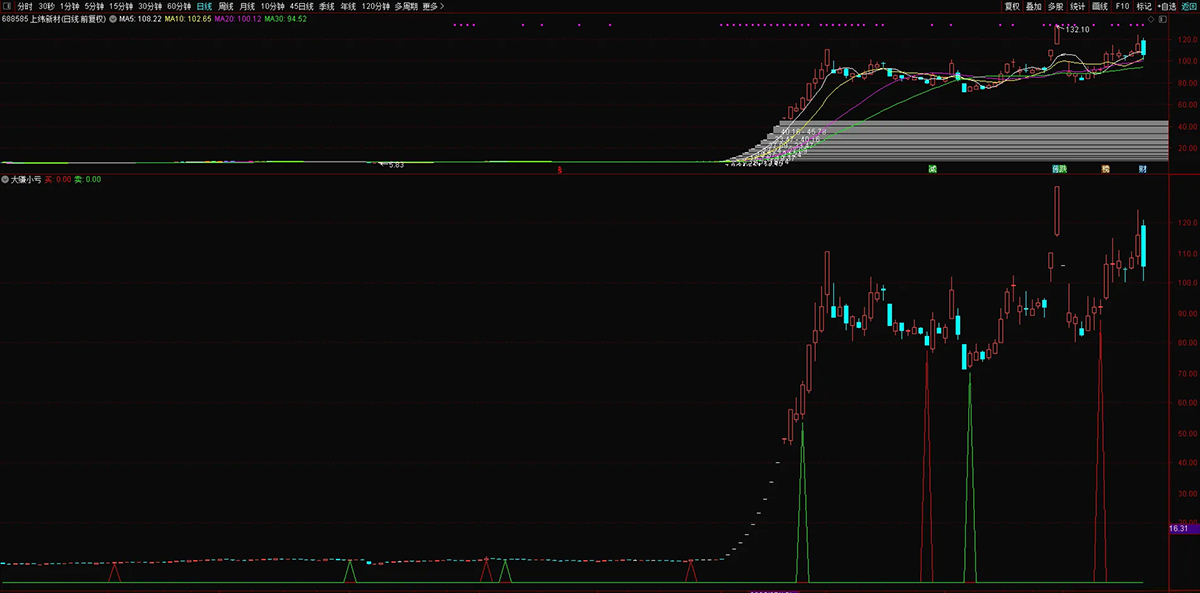Screen dimensions: 1200x593
Task: Click the 财 event marker on chart
Action: (1143, 169)
